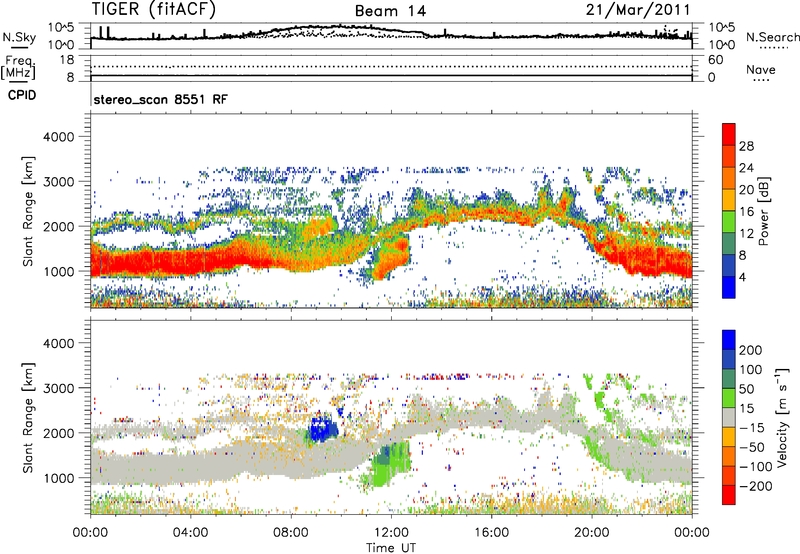Image resolution: width=800 pixels, height=554 pixels.
Task: Click the 3000 tick on the velocity panel
Action: 58,388
